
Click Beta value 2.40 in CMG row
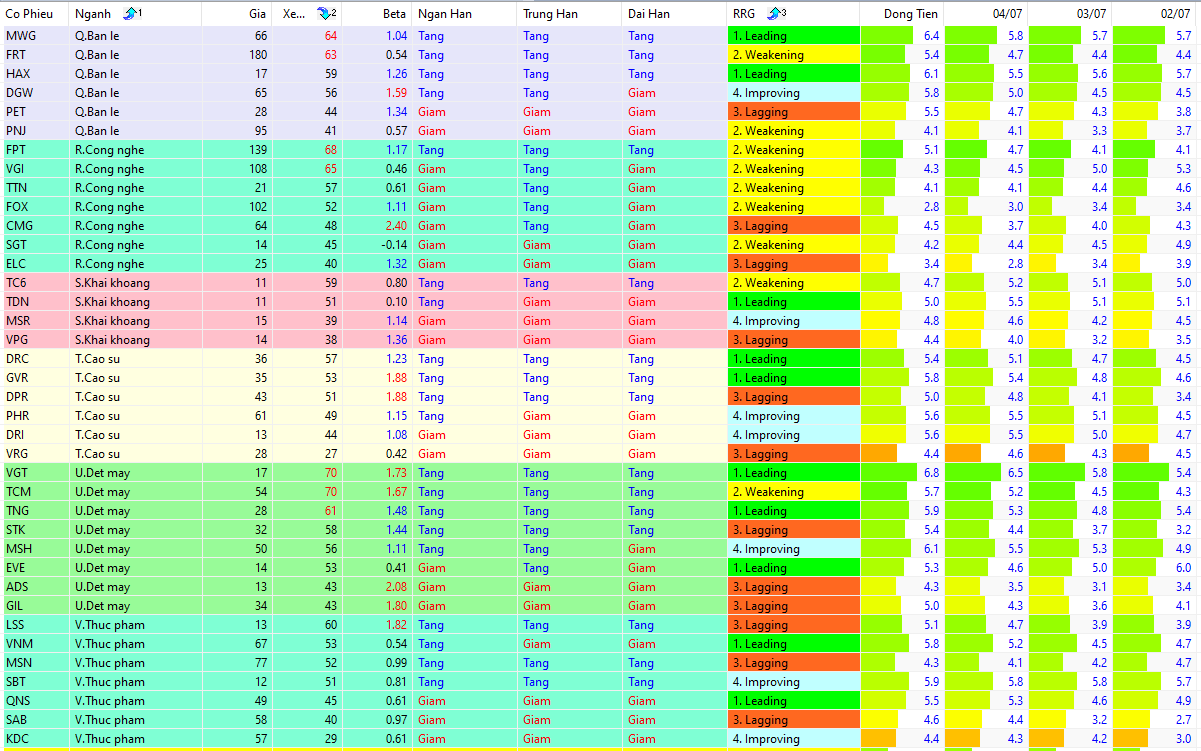(396, 226)
